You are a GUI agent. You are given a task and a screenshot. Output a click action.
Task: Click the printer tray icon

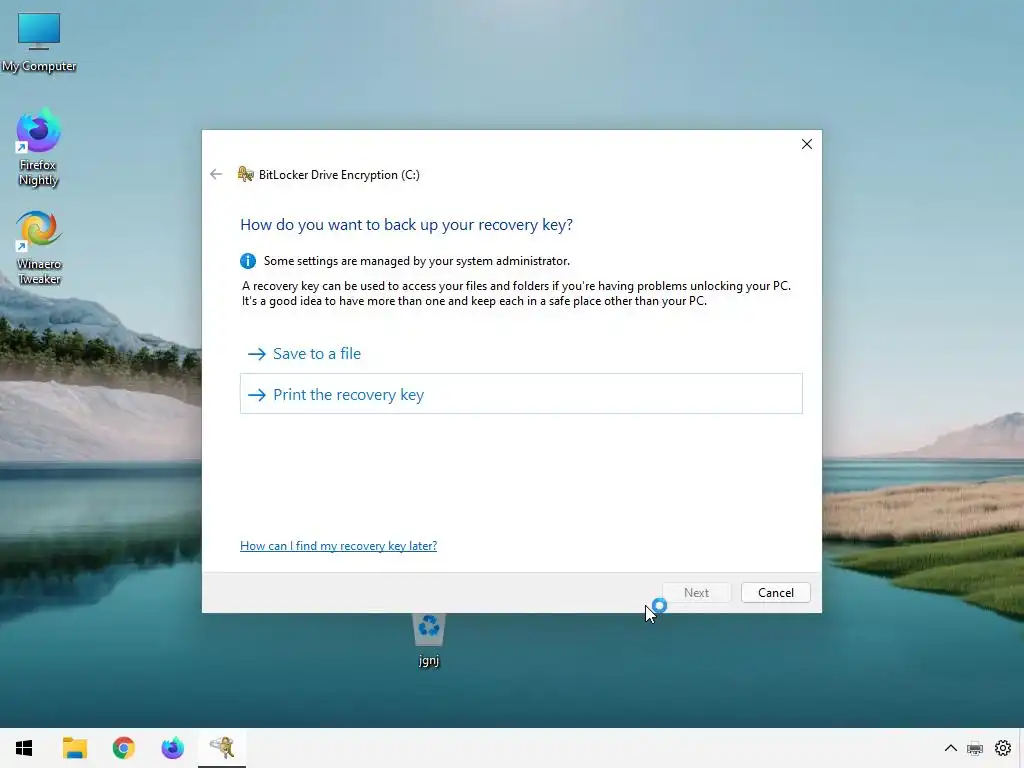(975, 748)
